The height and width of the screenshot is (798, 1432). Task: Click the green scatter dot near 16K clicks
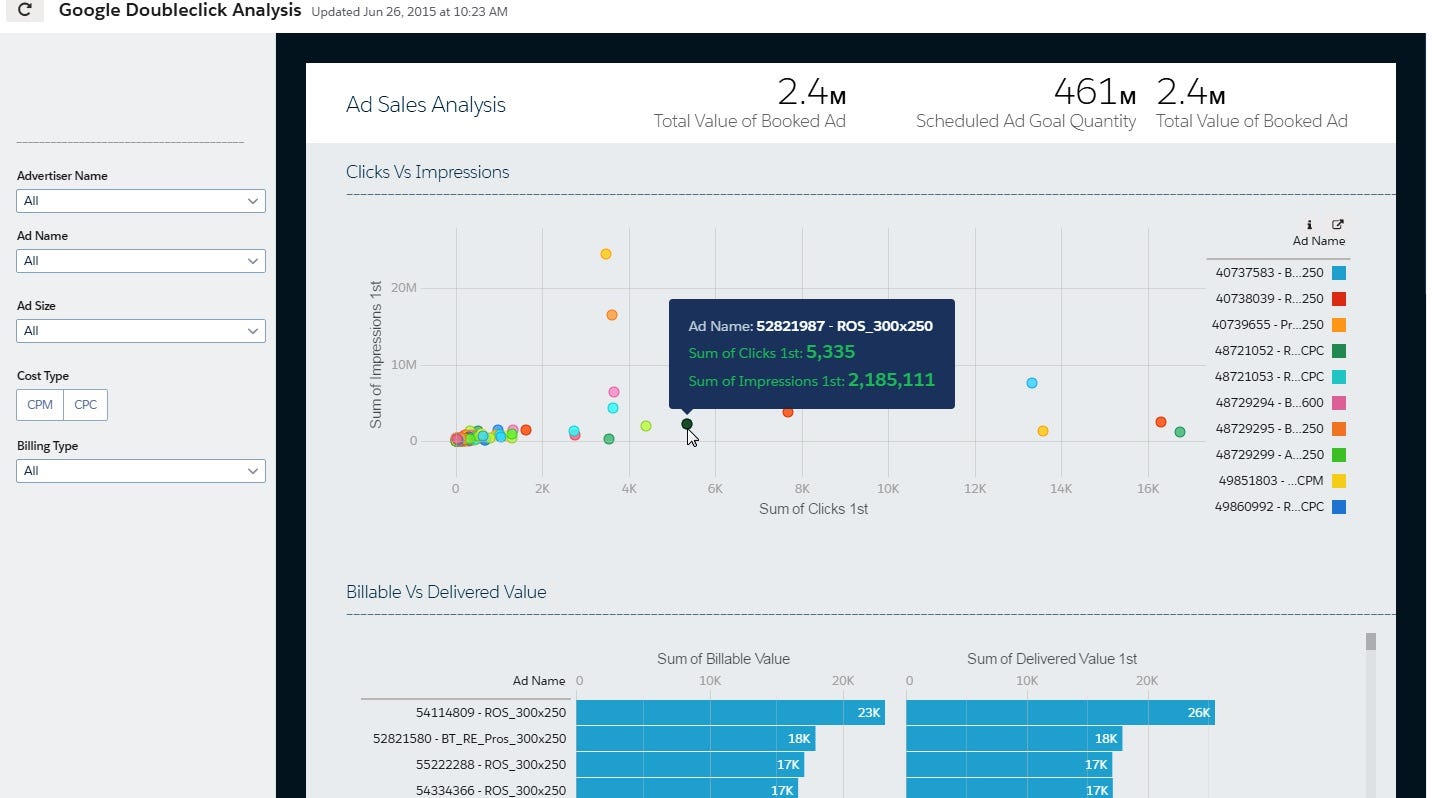point(1180,432)
